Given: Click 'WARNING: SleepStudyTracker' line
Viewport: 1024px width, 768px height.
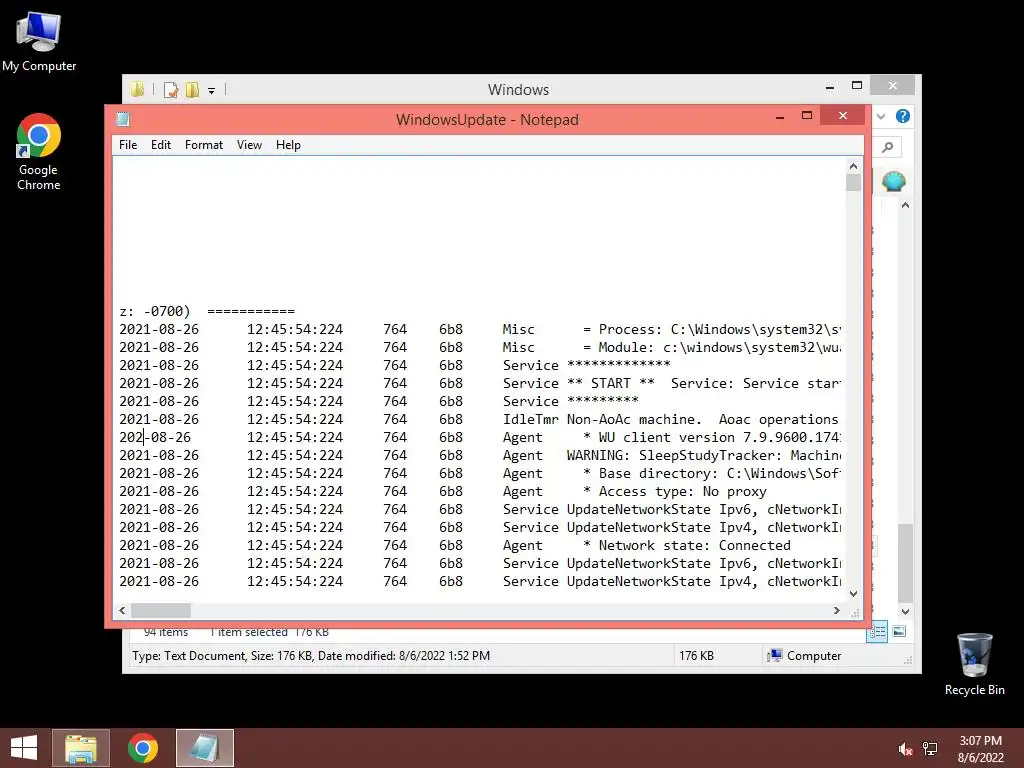Looking at the screenshot, I should tap(480, 455).
